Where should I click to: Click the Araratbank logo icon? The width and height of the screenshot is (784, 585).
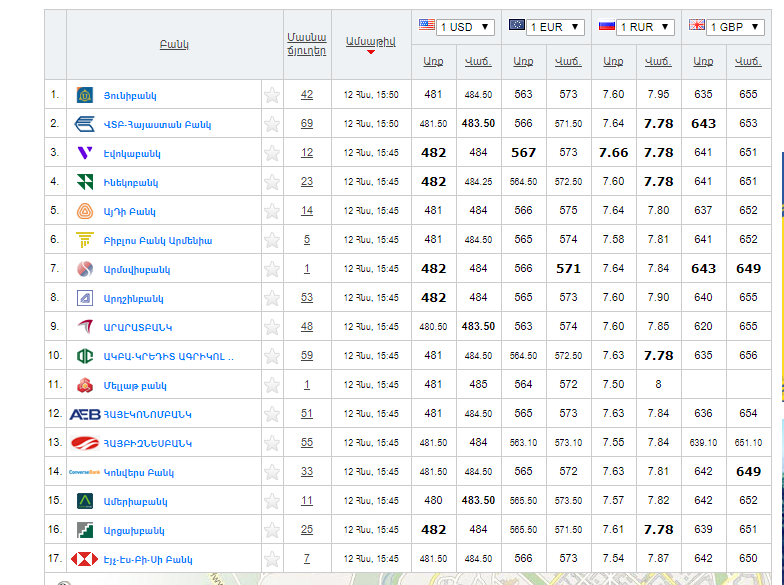click(84, 327)
